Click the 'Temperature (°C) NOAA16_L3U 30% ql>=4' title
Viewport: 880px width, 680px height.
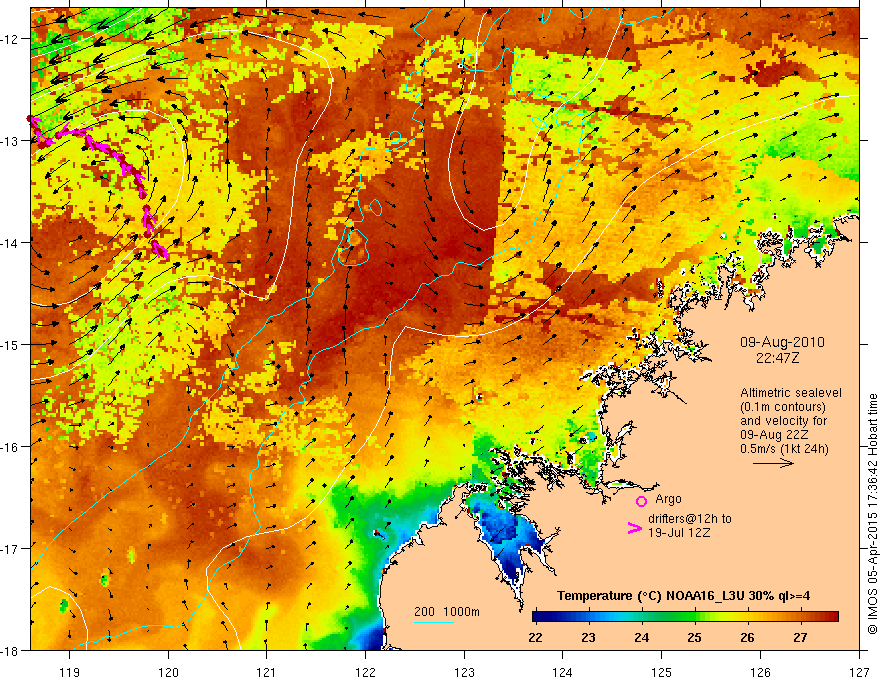[683, 596]
